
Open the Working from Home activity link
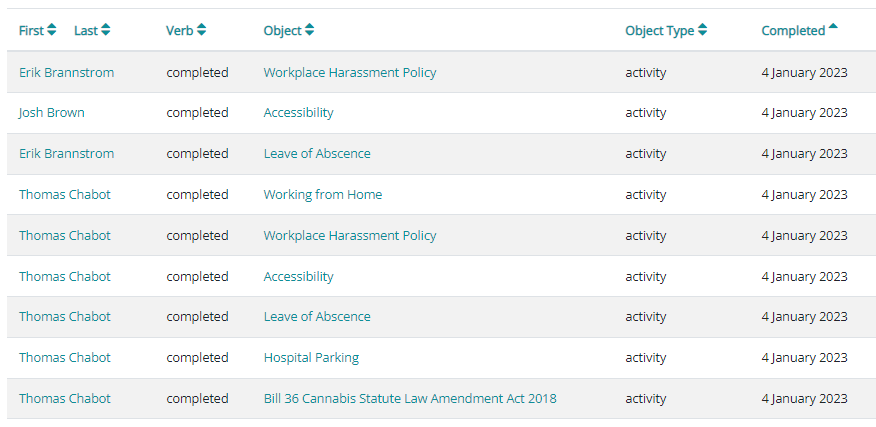322,195
